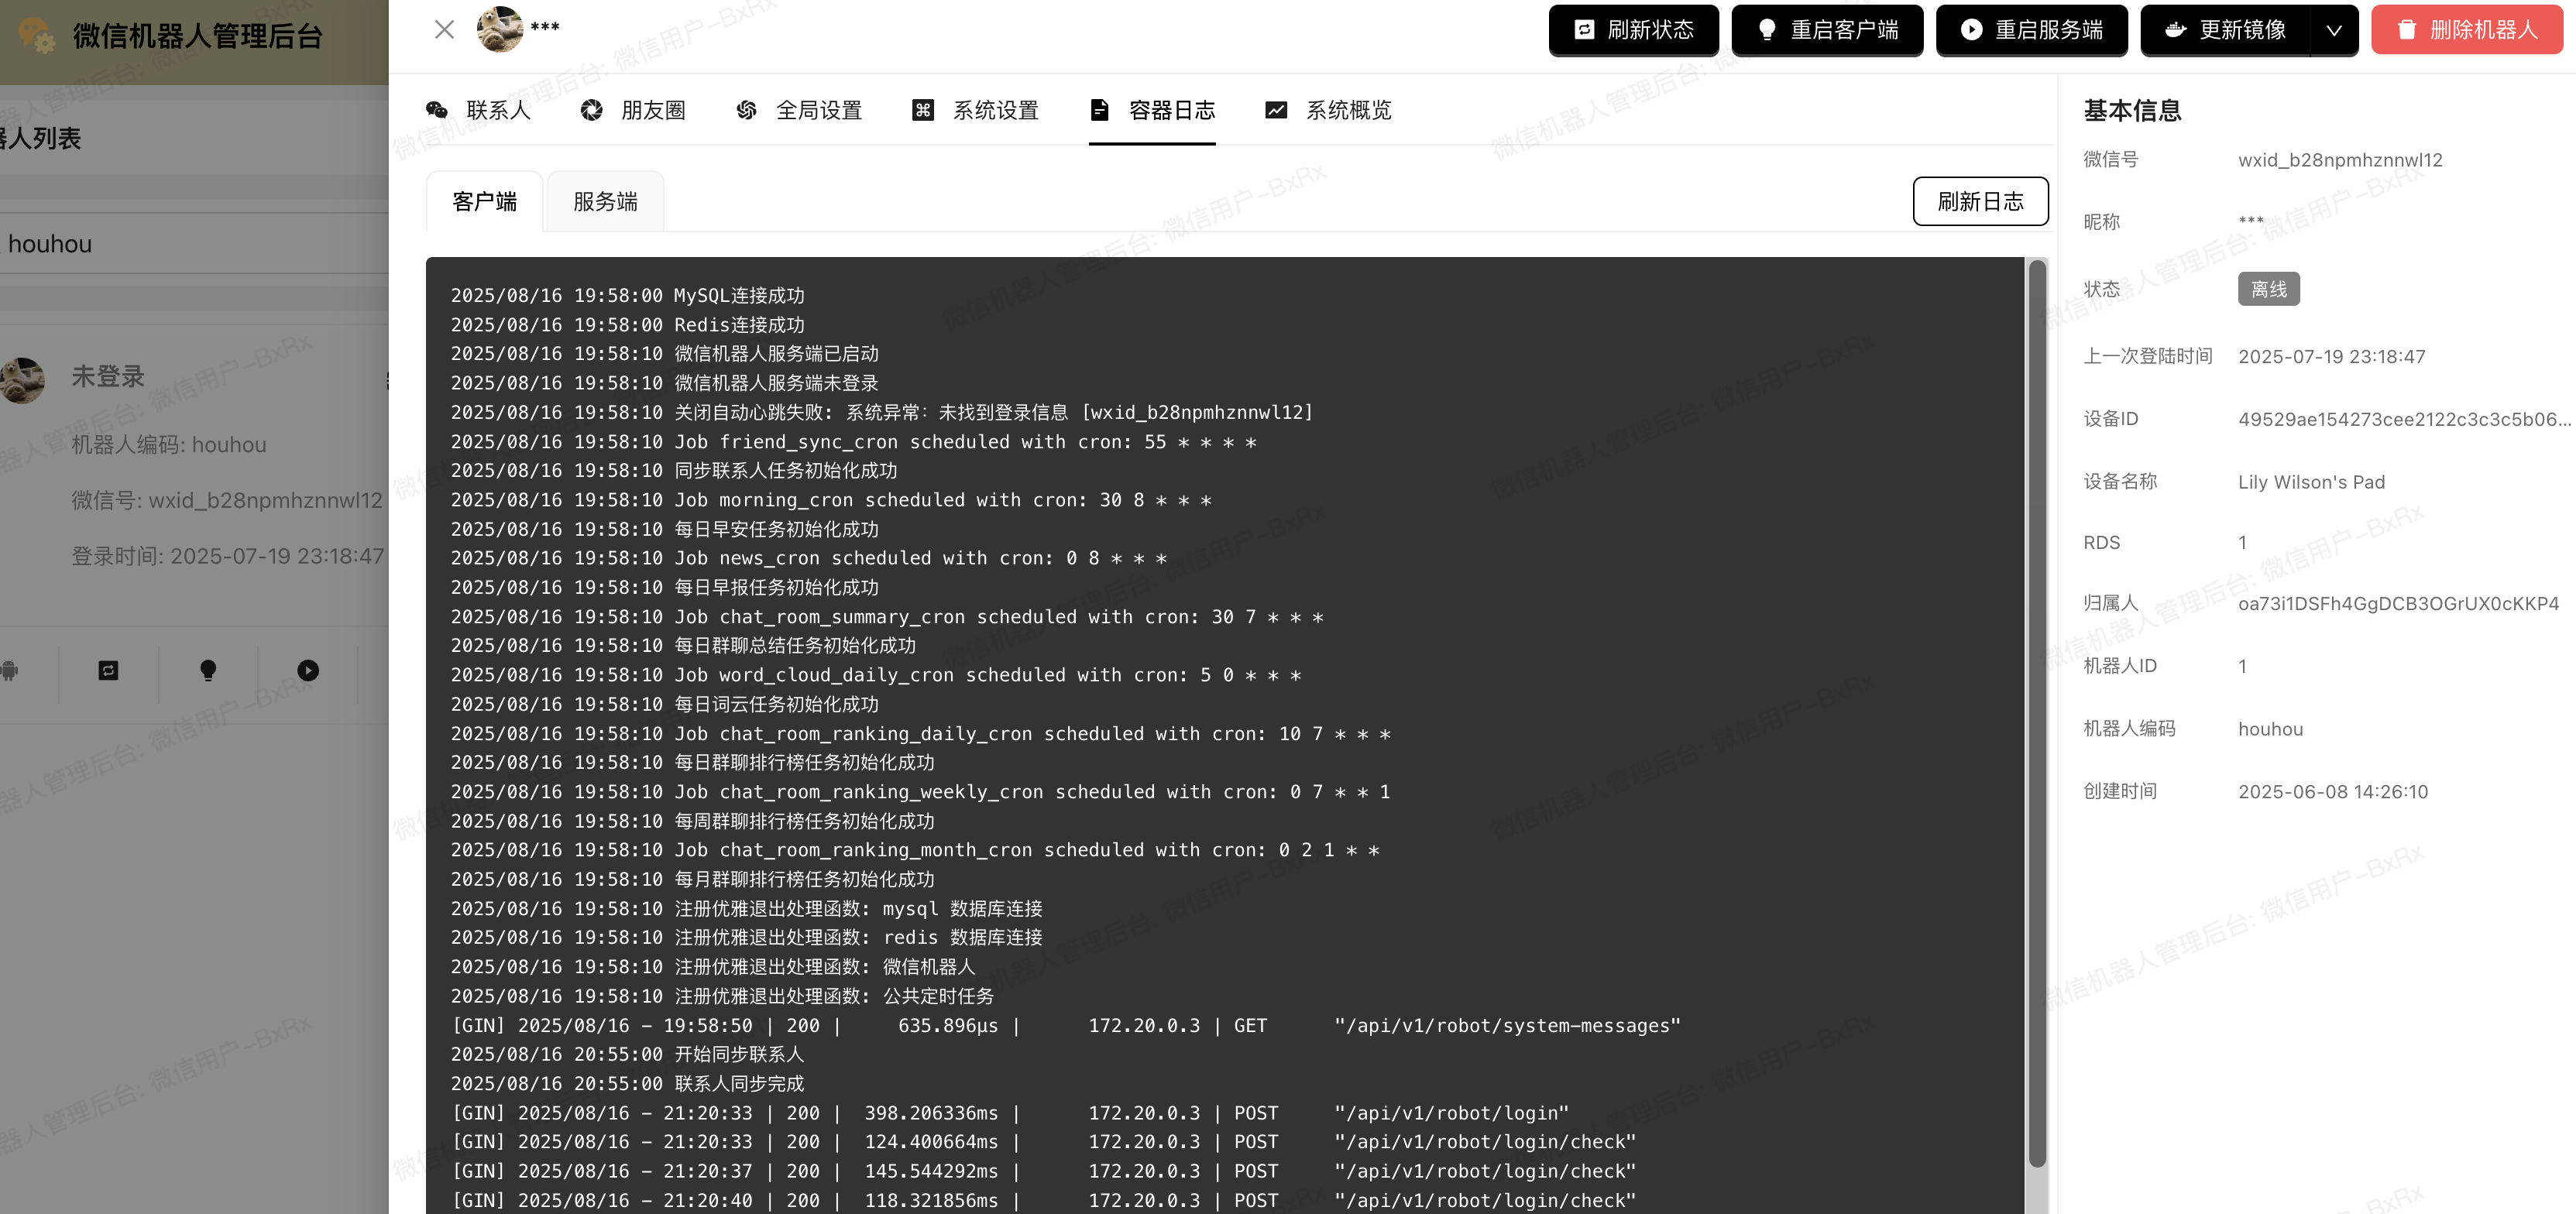Switch to the 服务端 log tab

pyautogui.click(x=603, y=201)
